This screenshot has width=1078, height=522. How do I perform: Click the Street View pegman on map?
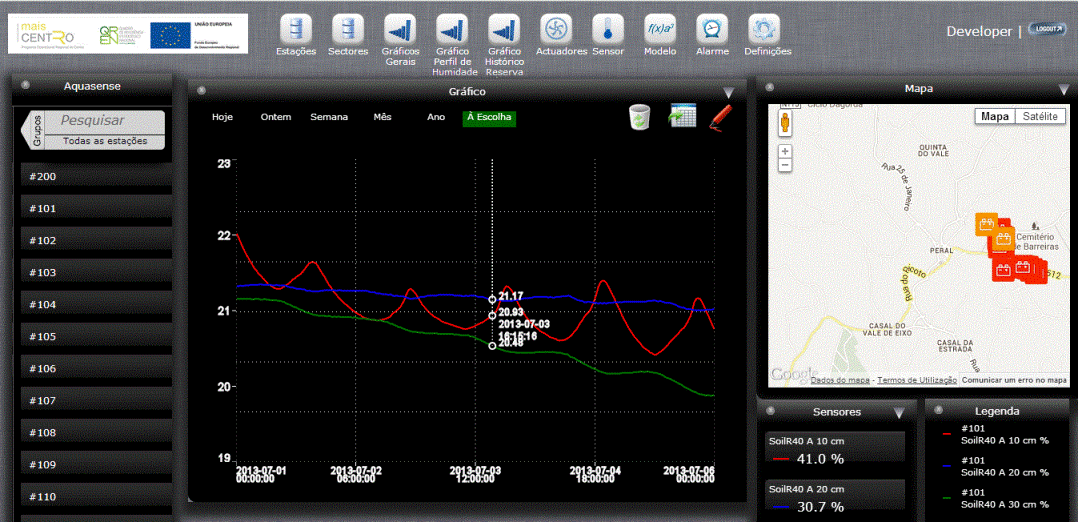785,124
